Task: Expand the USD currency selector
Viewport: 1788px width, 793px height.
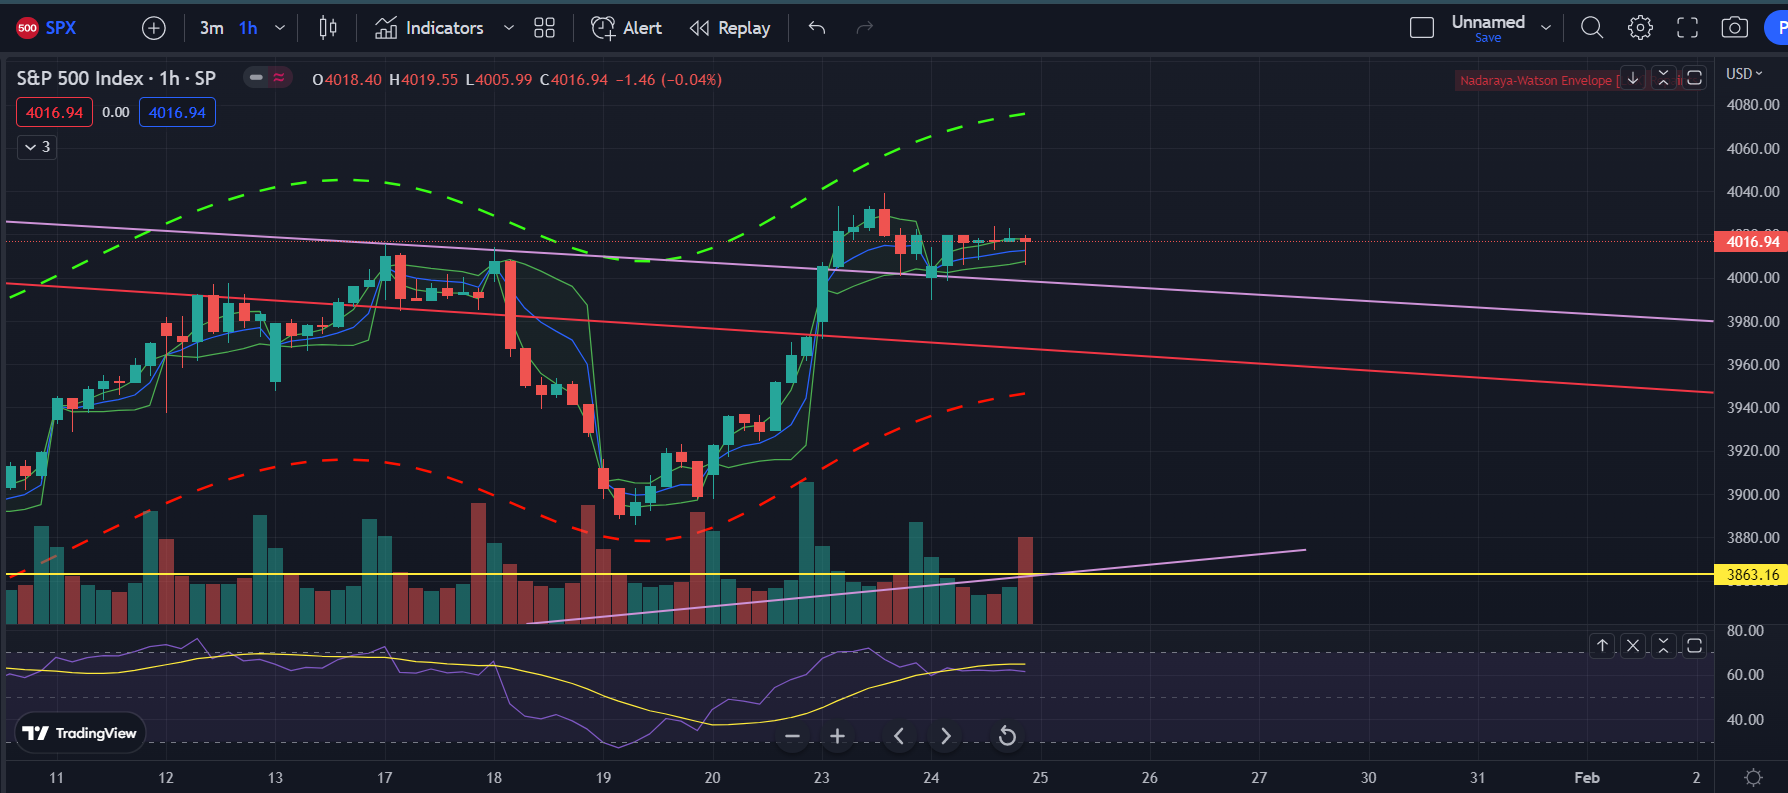Action: [1744, 74]
